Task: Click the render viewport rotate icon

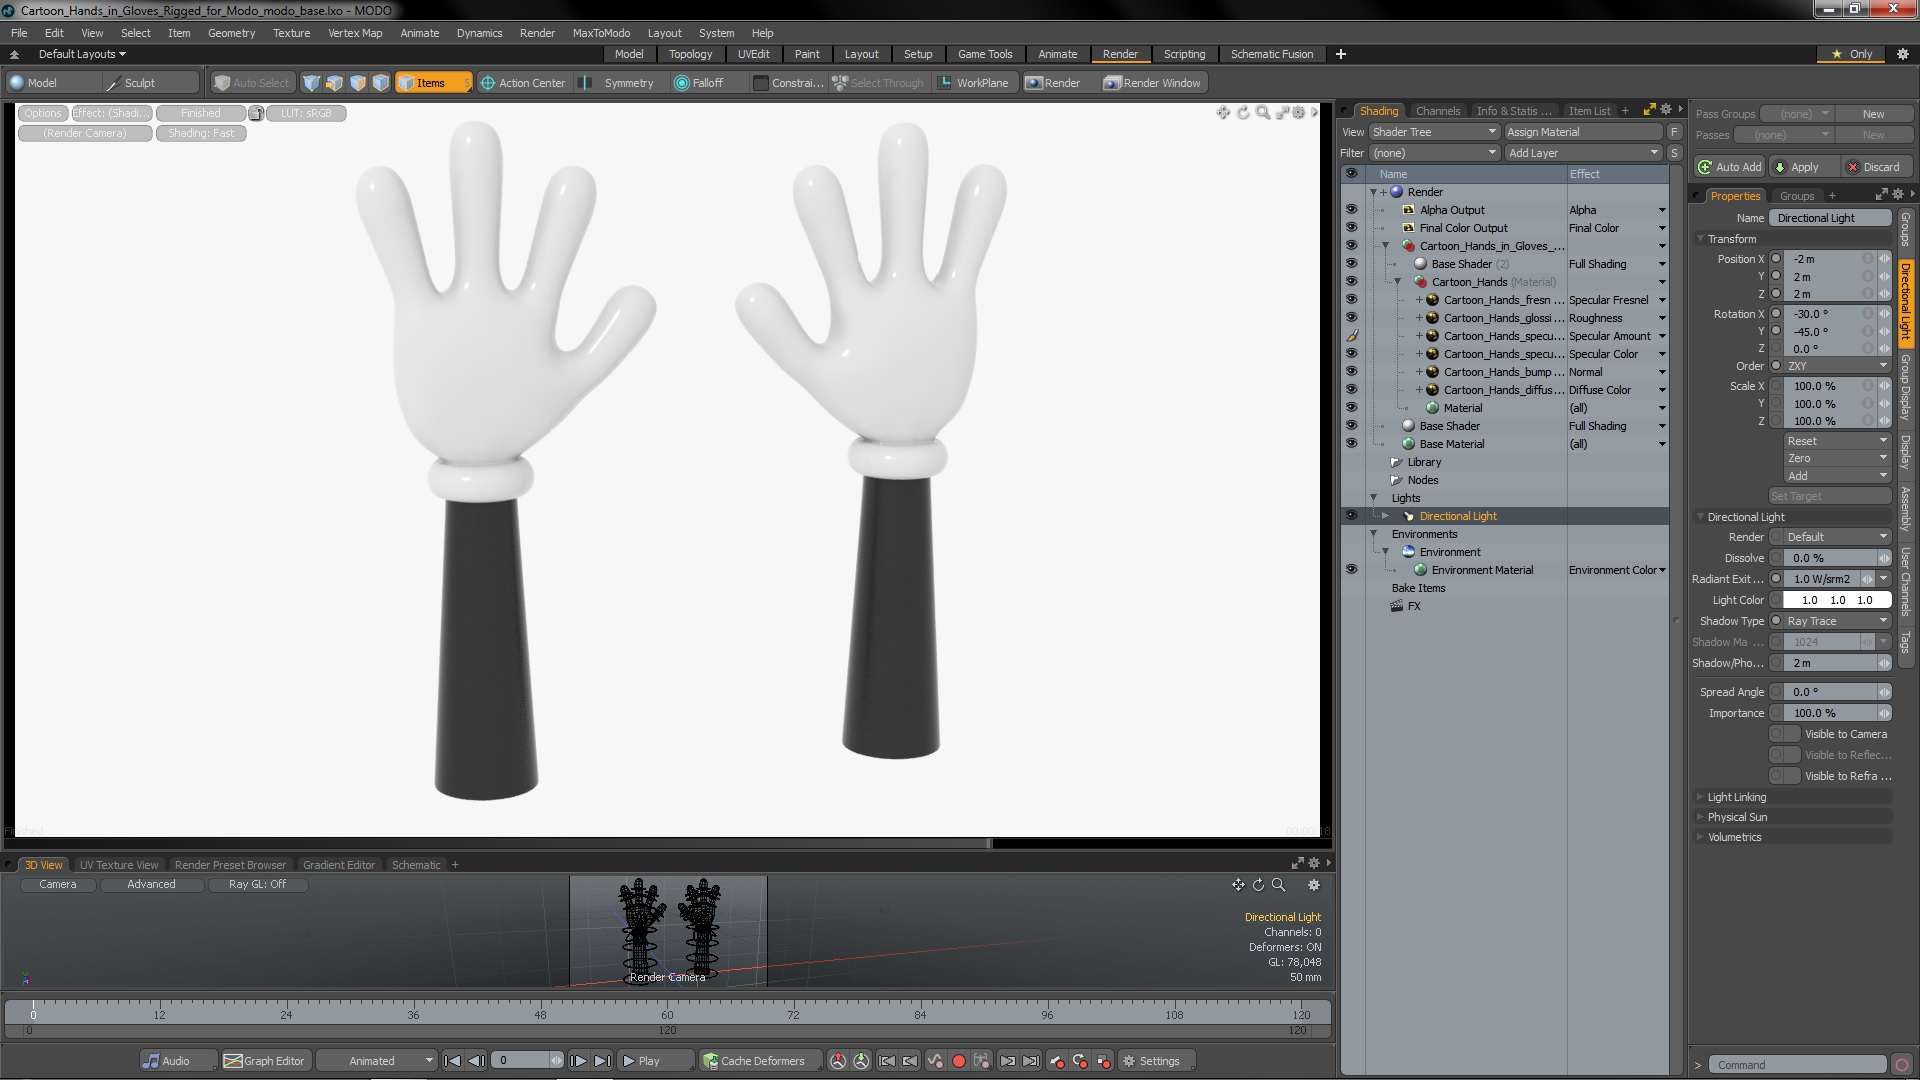Action: coord(1243,113)
